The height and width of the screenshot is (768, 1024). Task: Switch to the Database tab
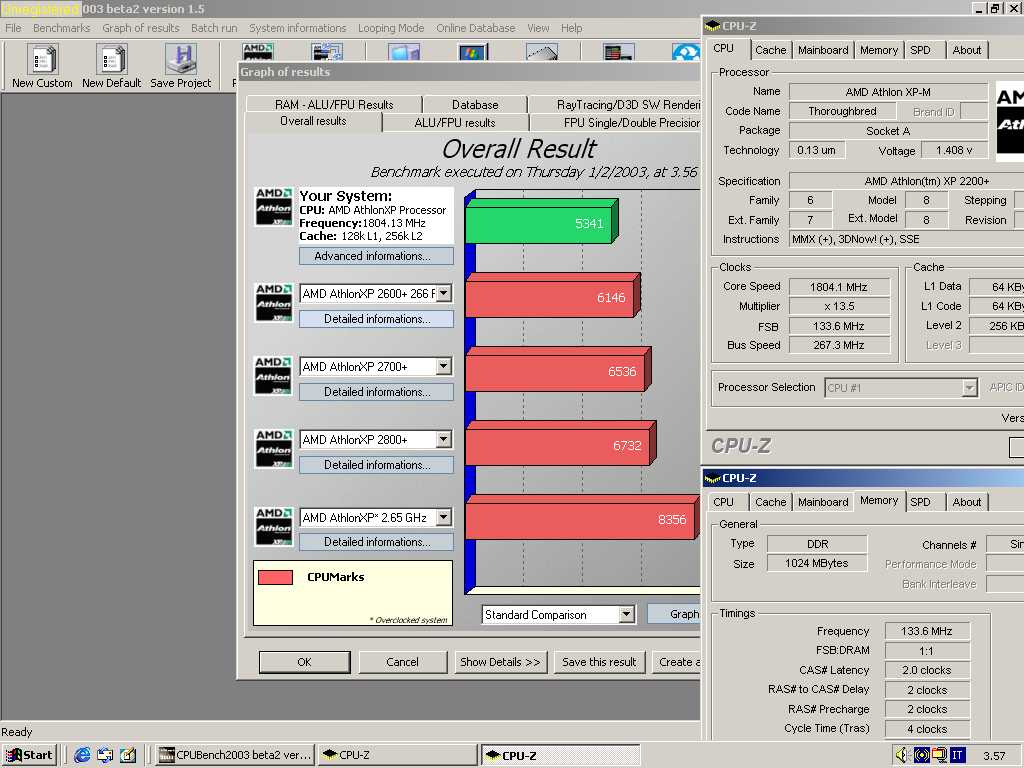(475, 104)
